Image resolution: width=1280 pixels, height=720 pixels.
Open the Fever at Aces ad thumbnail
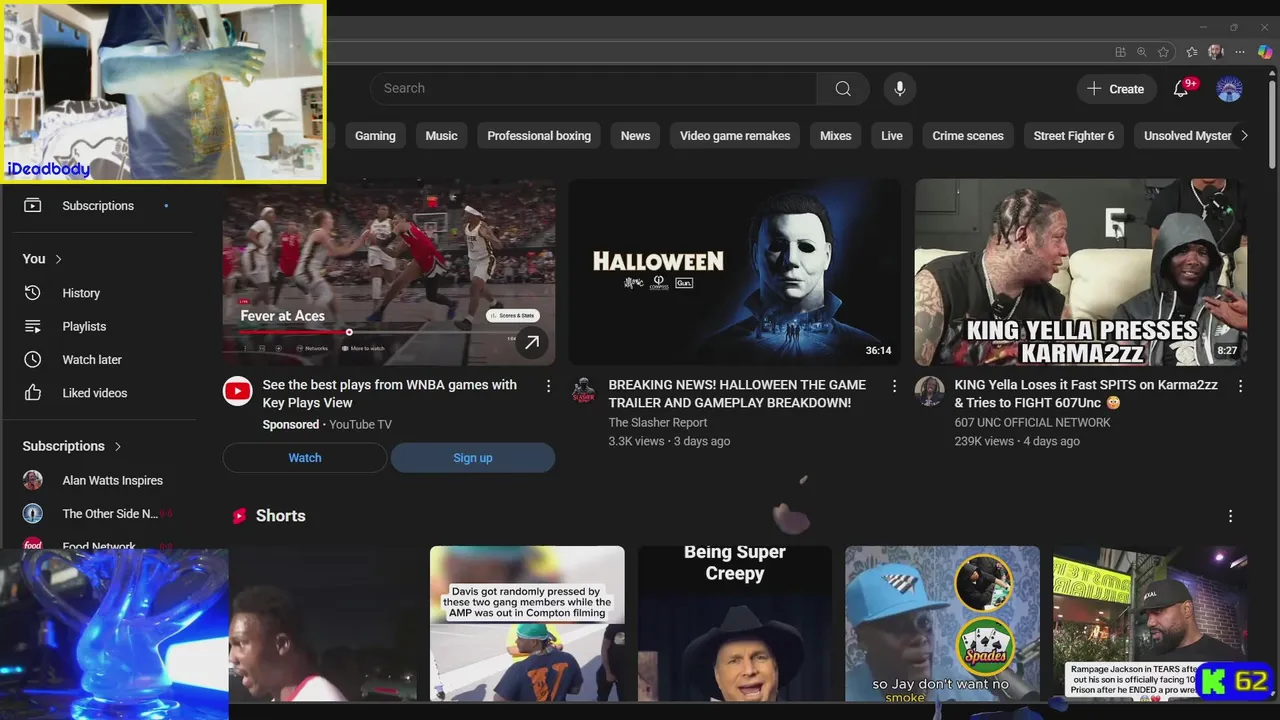pos(389,272)
